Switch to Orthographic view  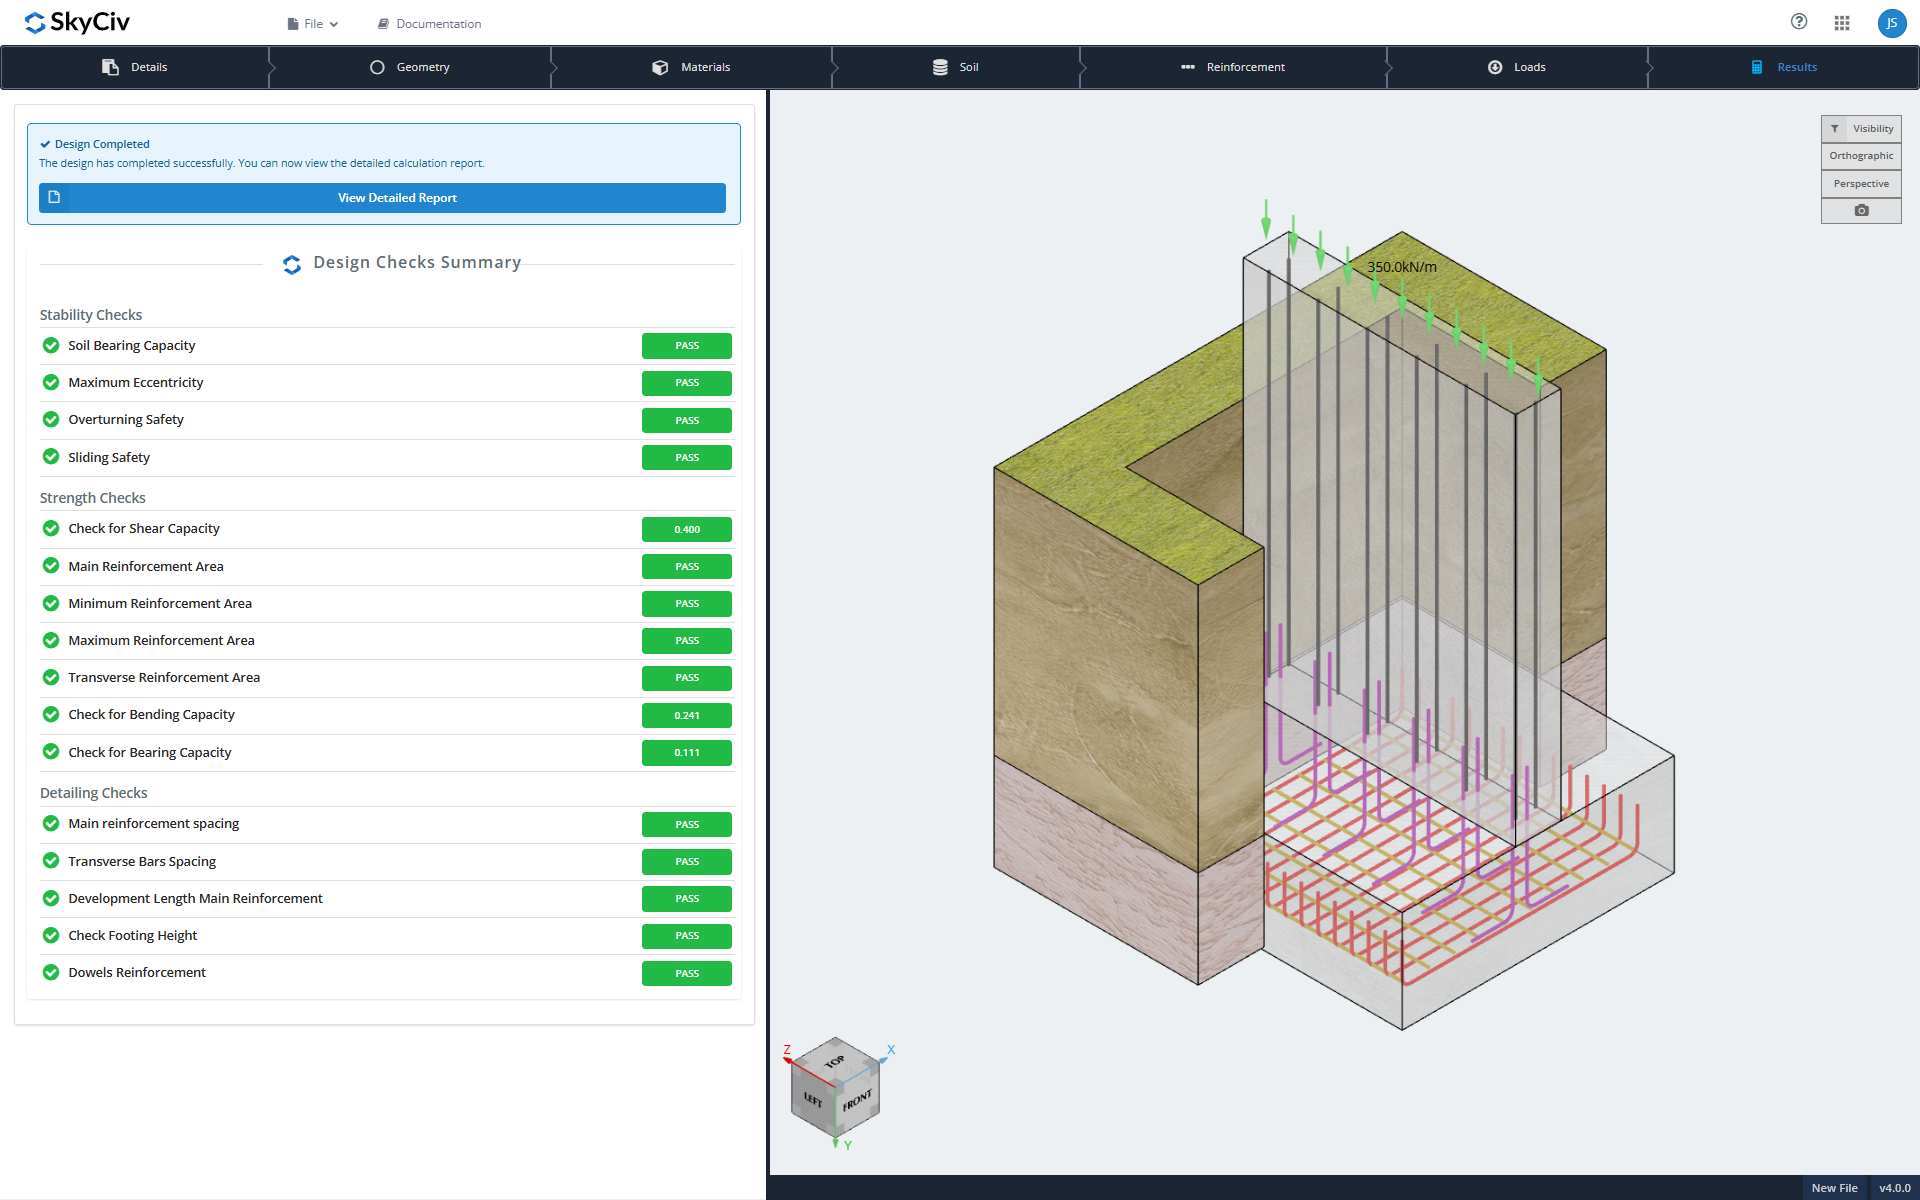1861,156
